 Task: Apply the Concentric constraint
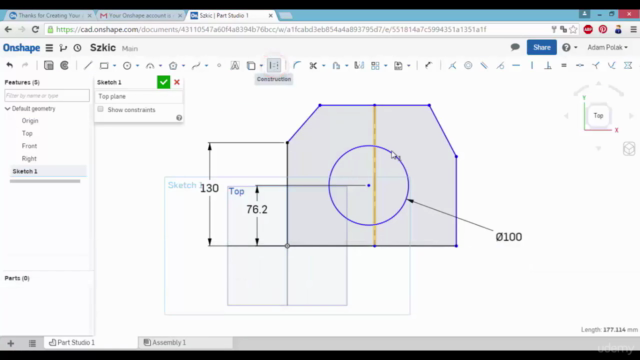point(468,65)
